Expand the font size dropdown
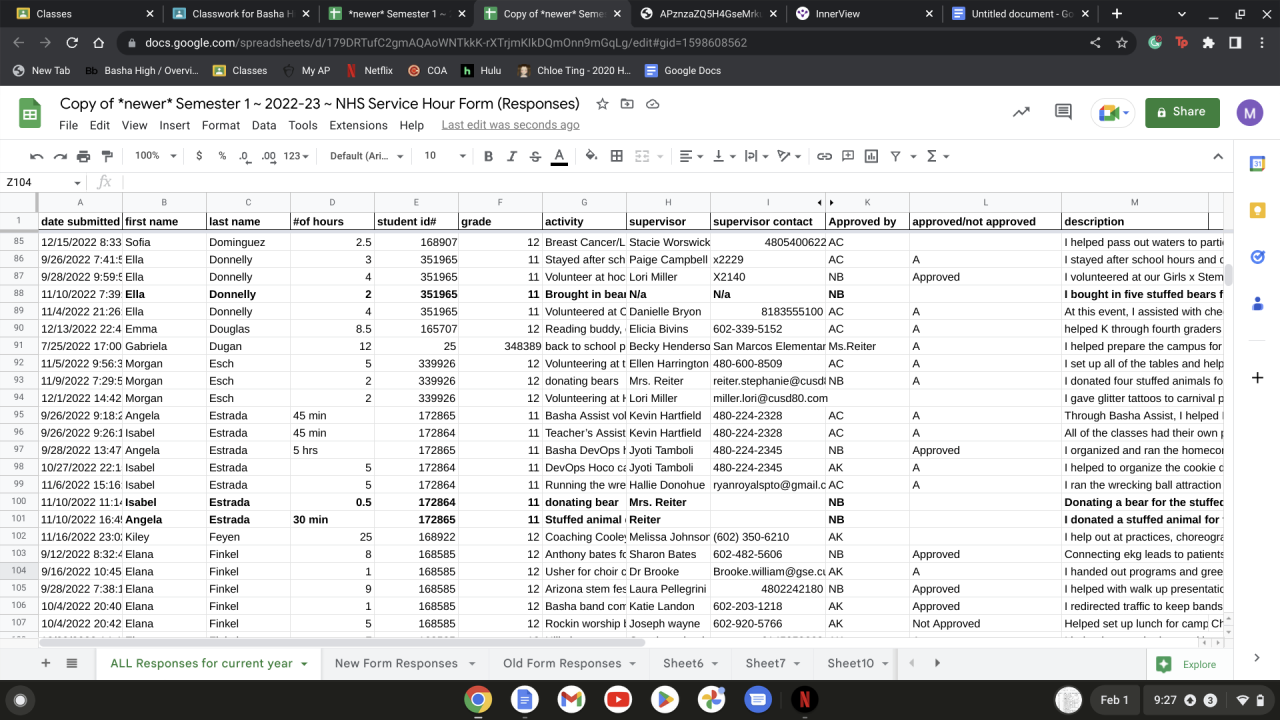 pos(445,156)
